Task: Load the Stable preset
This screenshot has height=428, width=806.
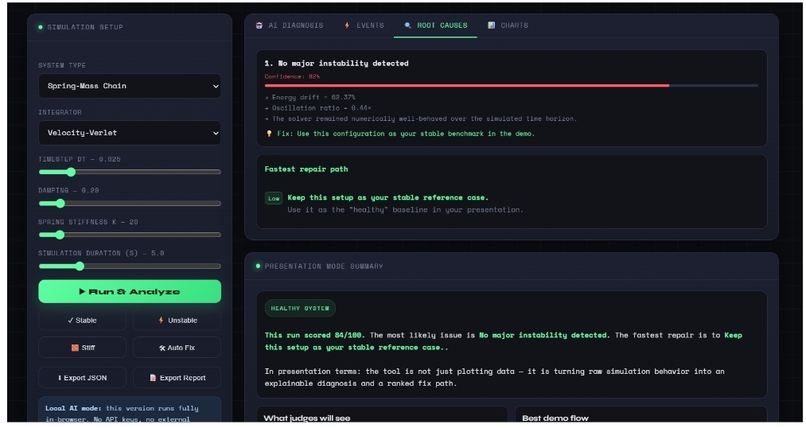Action: click(x=82, y=320)
